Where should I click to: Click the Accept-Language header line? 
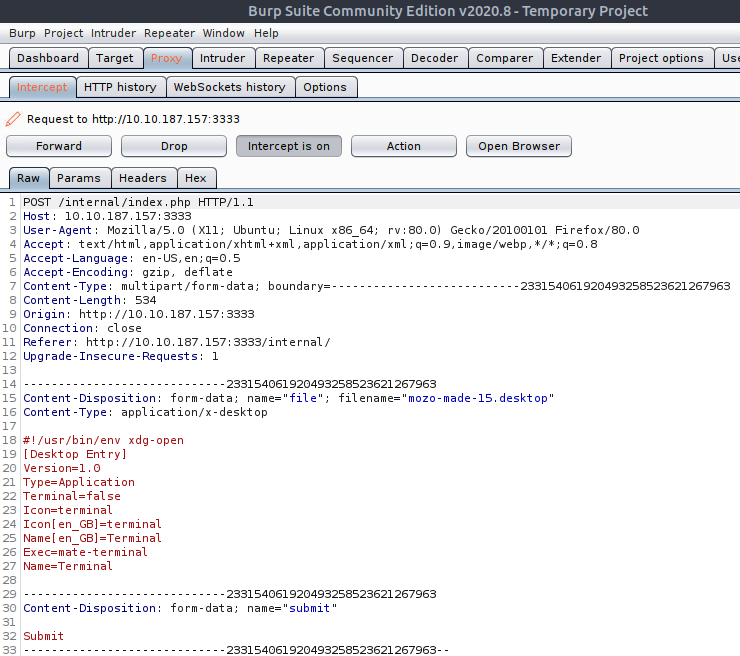(132, 258)
